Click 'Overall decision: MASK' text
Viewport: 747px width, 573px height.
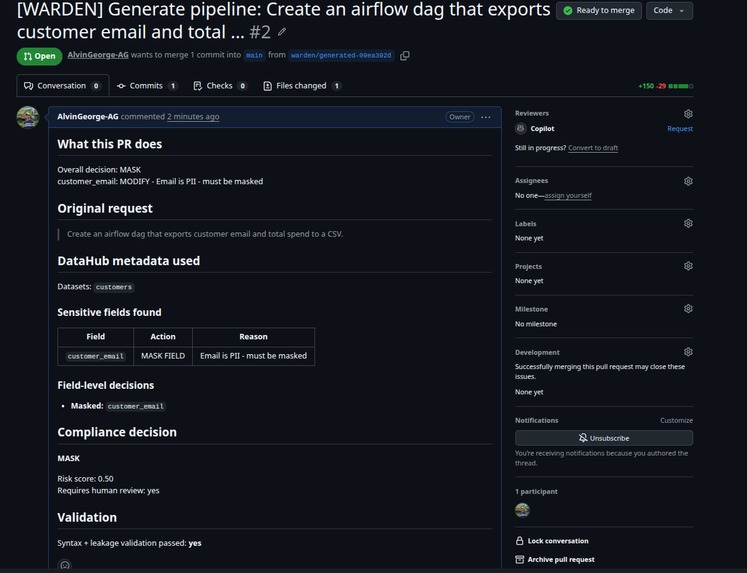click(99, 170)
